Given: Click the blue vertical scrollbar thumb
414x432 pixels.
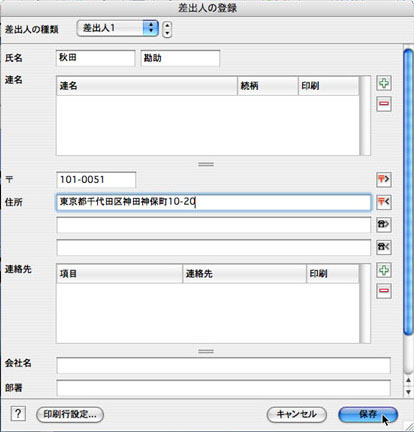Looking at the screenshot, I should [408, 192].
